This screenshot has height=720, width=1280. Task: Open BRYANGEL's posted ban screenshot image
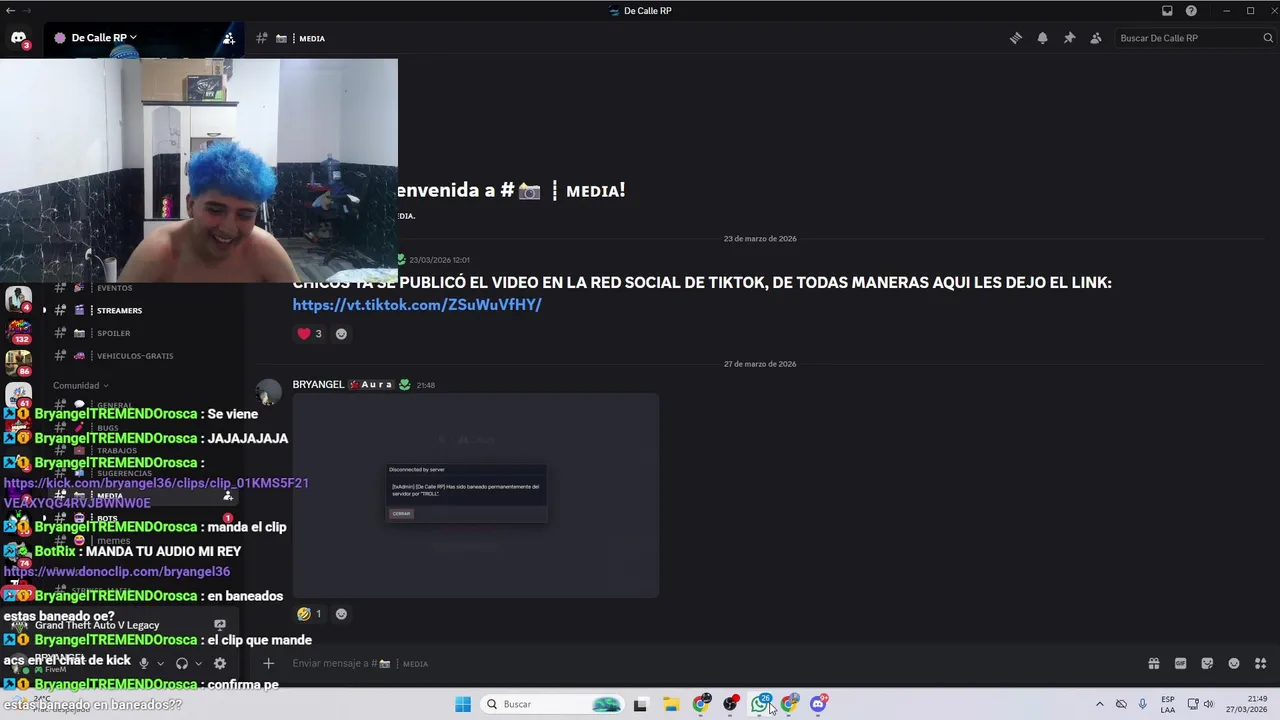476,495
